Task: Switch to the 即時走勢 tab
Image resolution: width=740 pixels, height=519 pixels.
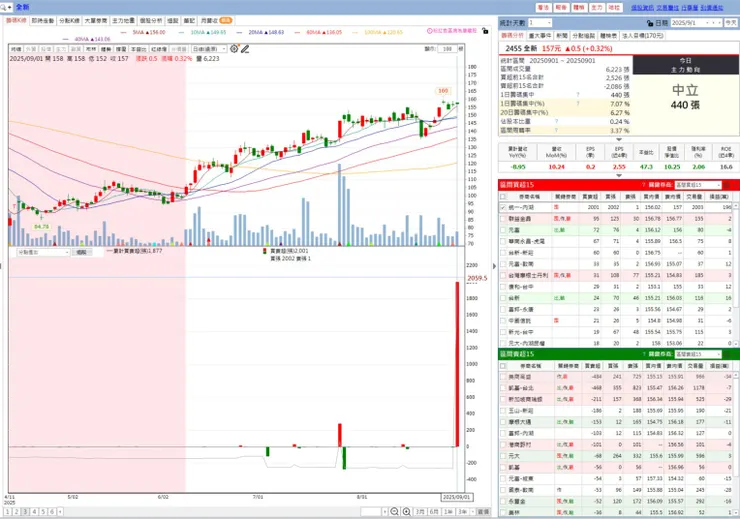Action: click(43, 21)
